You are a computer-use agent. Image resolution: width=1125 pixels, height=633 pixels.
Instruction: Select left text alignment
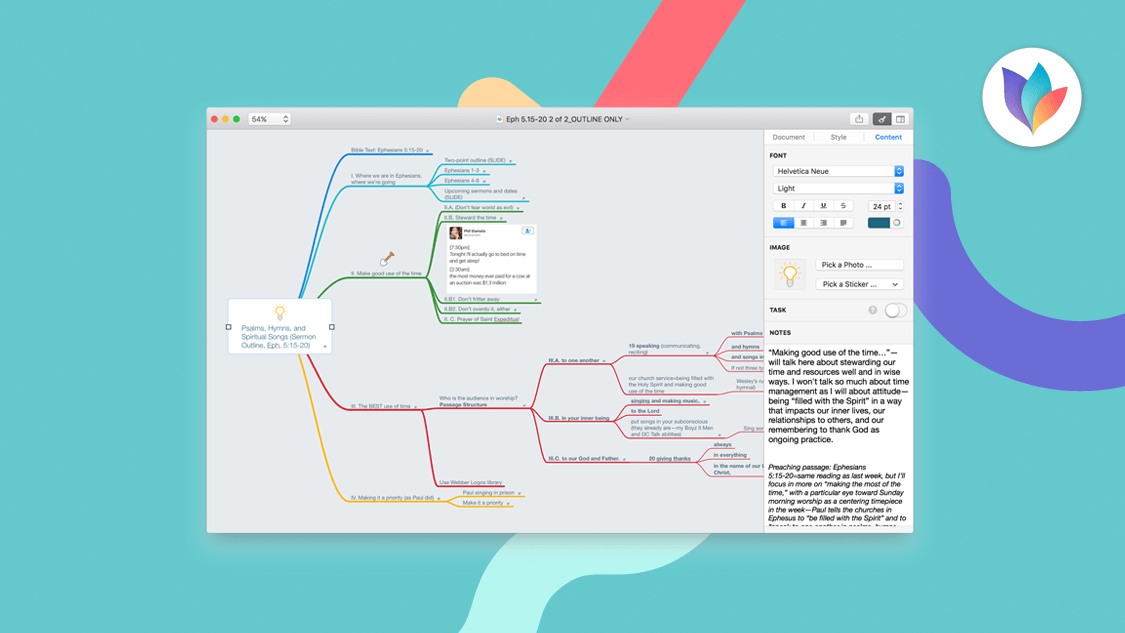click(783, 223)
